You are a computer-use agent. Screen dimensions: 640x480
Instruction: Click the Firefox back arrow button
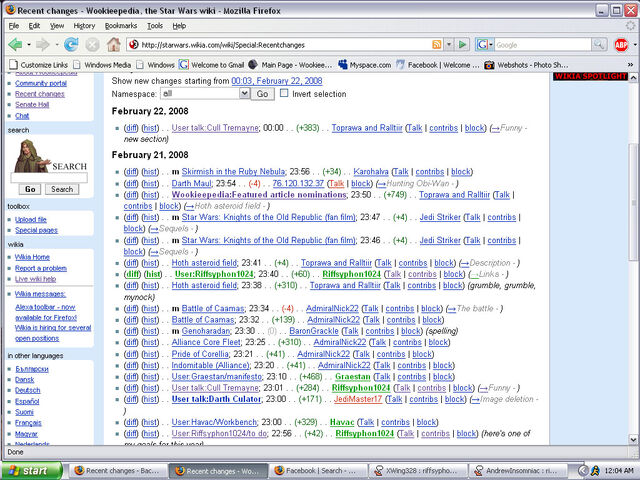(16, 44)
